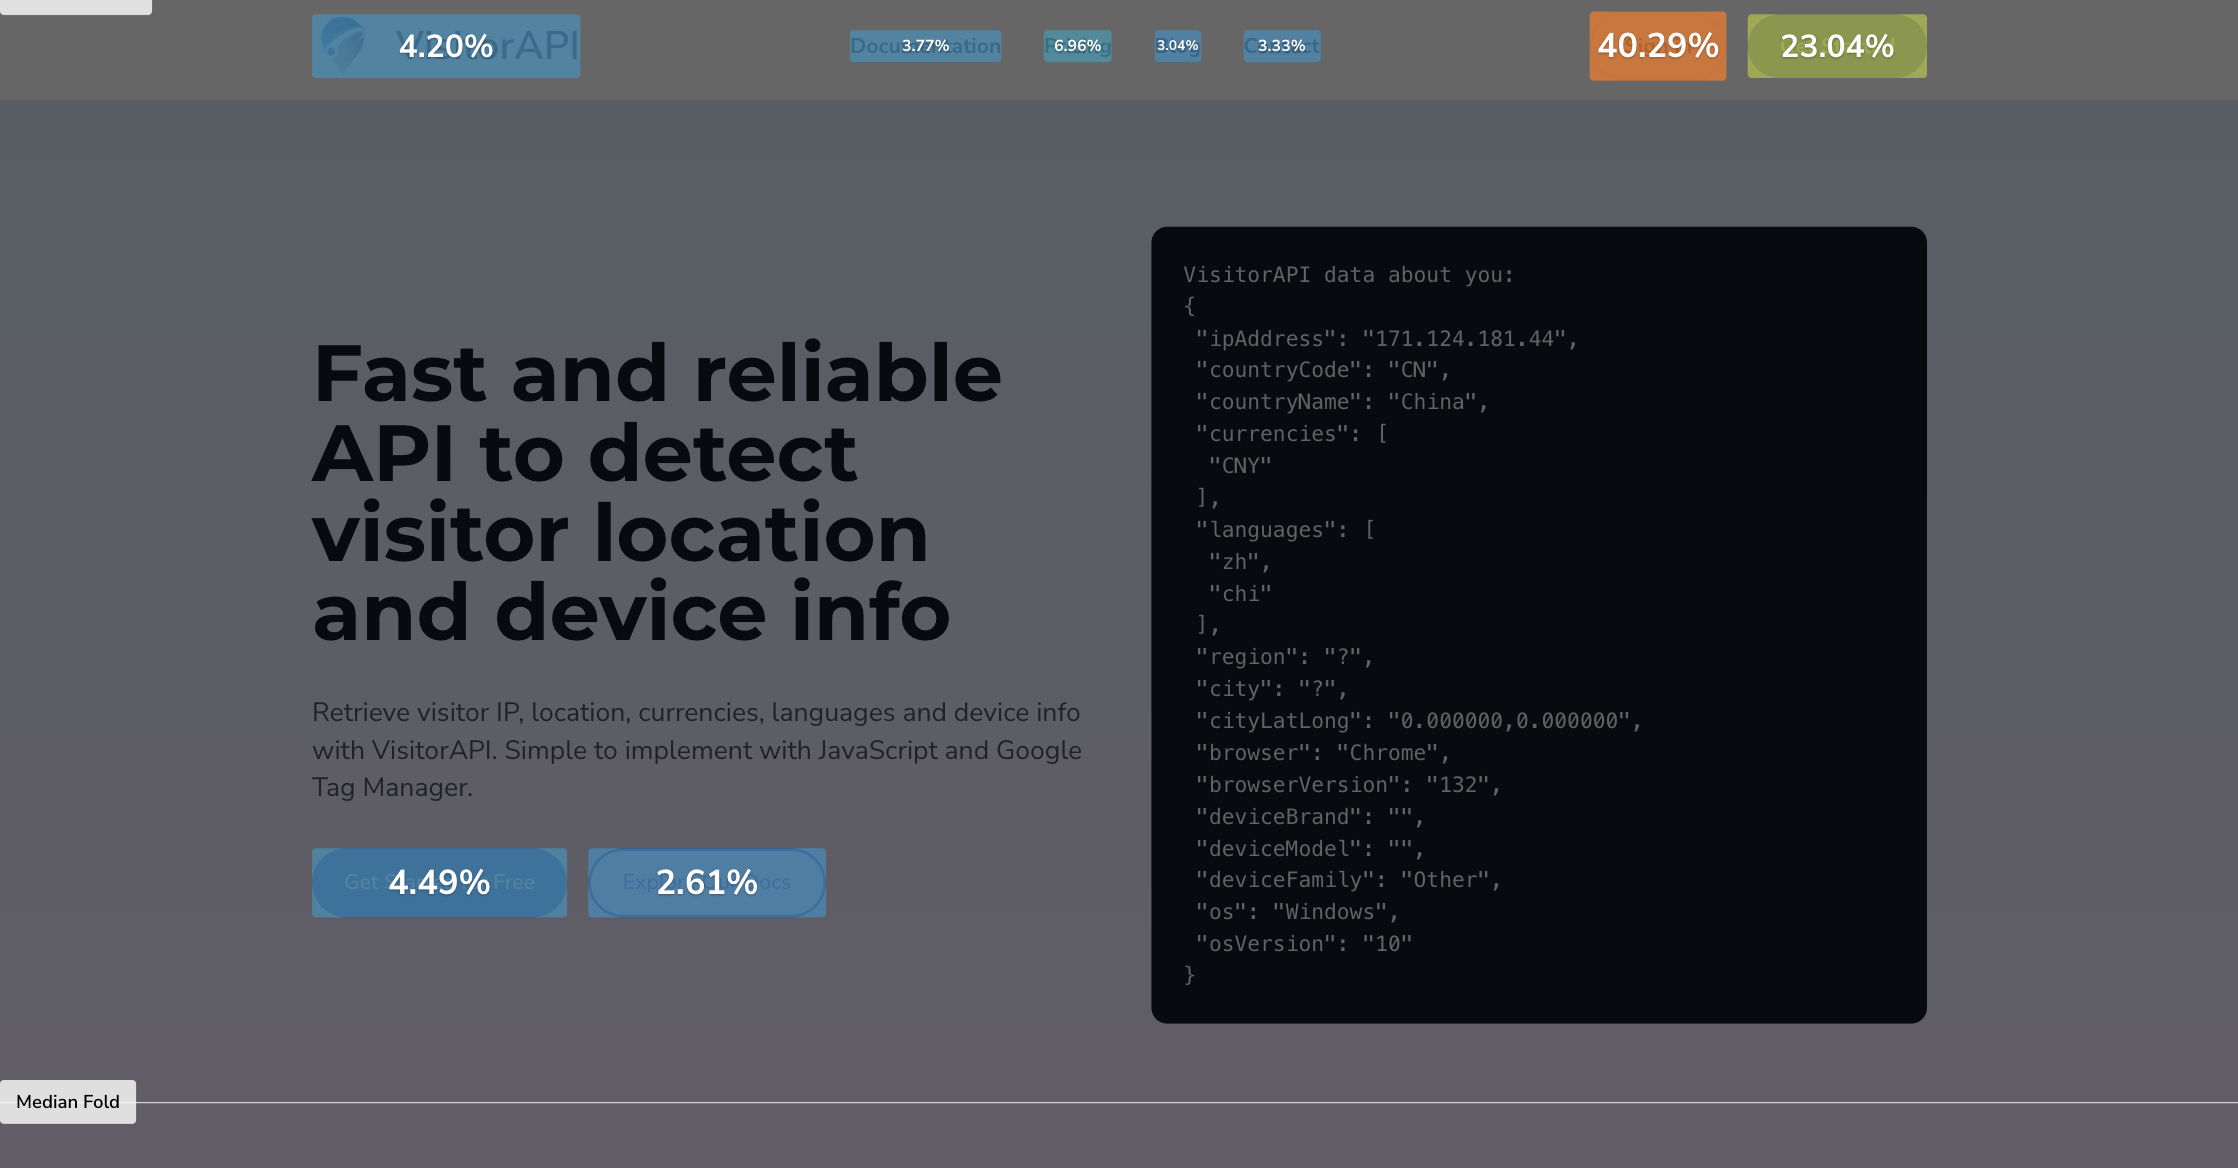Click the 3.77% badge over Documentation
The width and height of the screenshot is (2238, 1168).
tap(925, 45)
